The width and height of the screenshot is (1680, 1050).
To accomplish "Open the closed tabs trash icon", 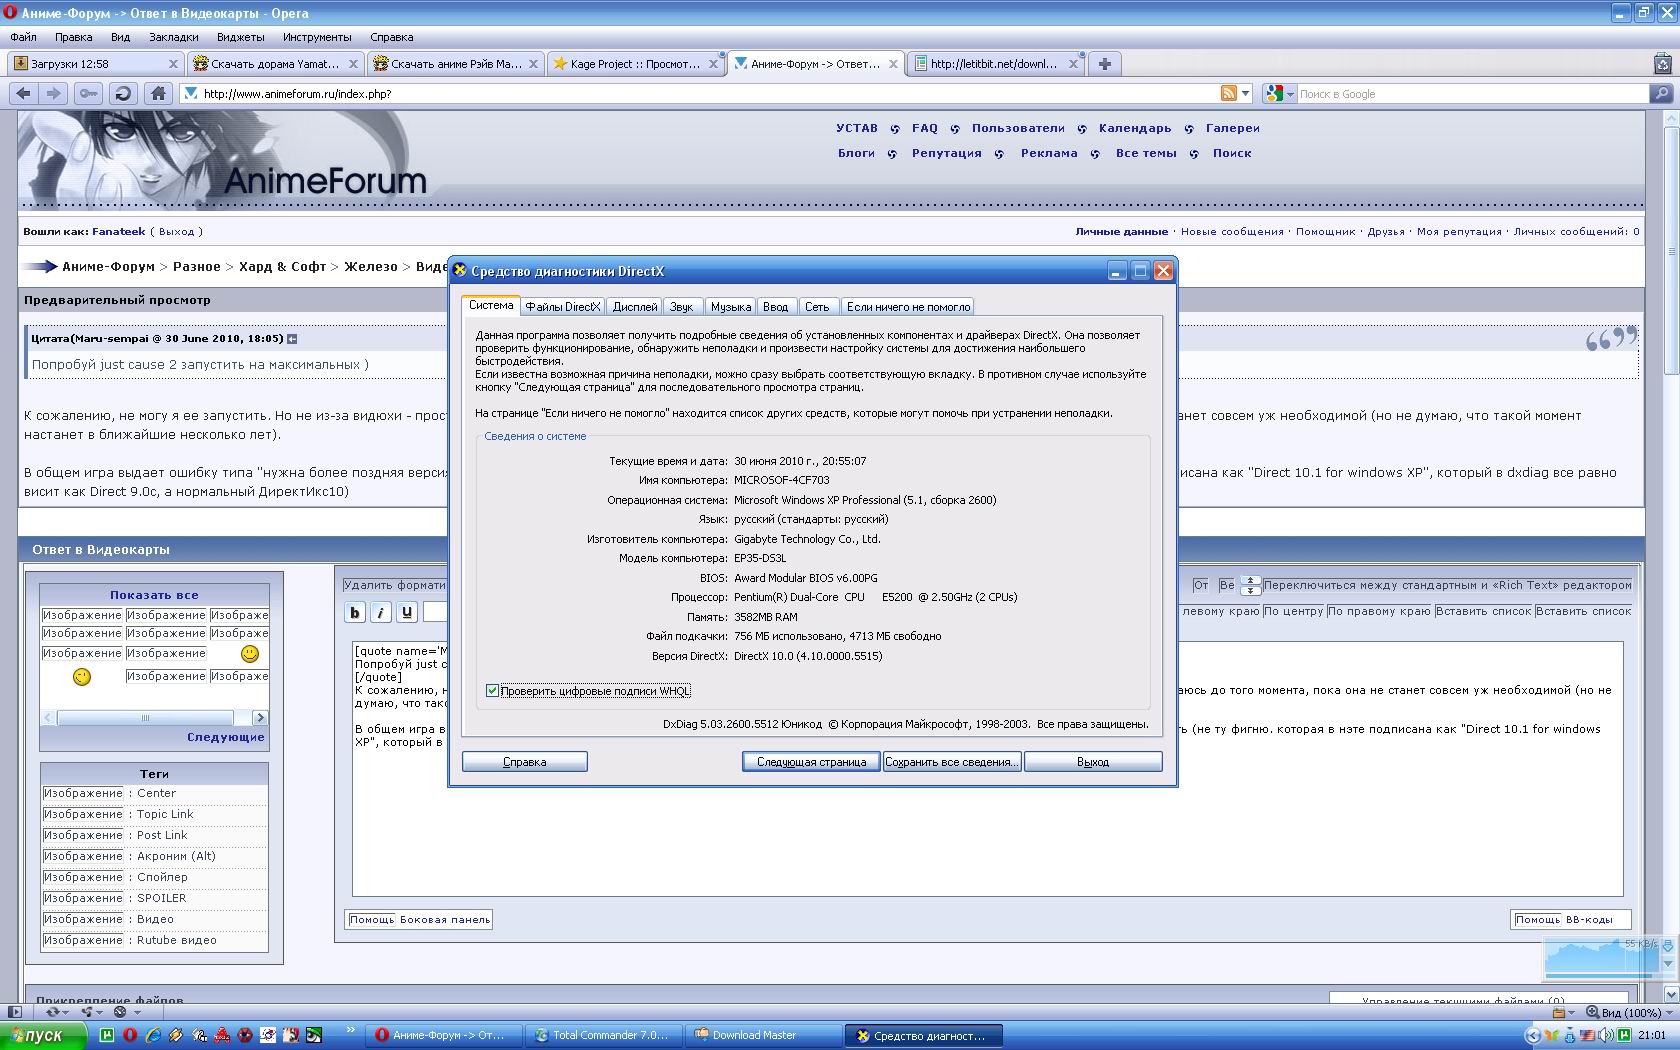I will tap(1662, 64).
